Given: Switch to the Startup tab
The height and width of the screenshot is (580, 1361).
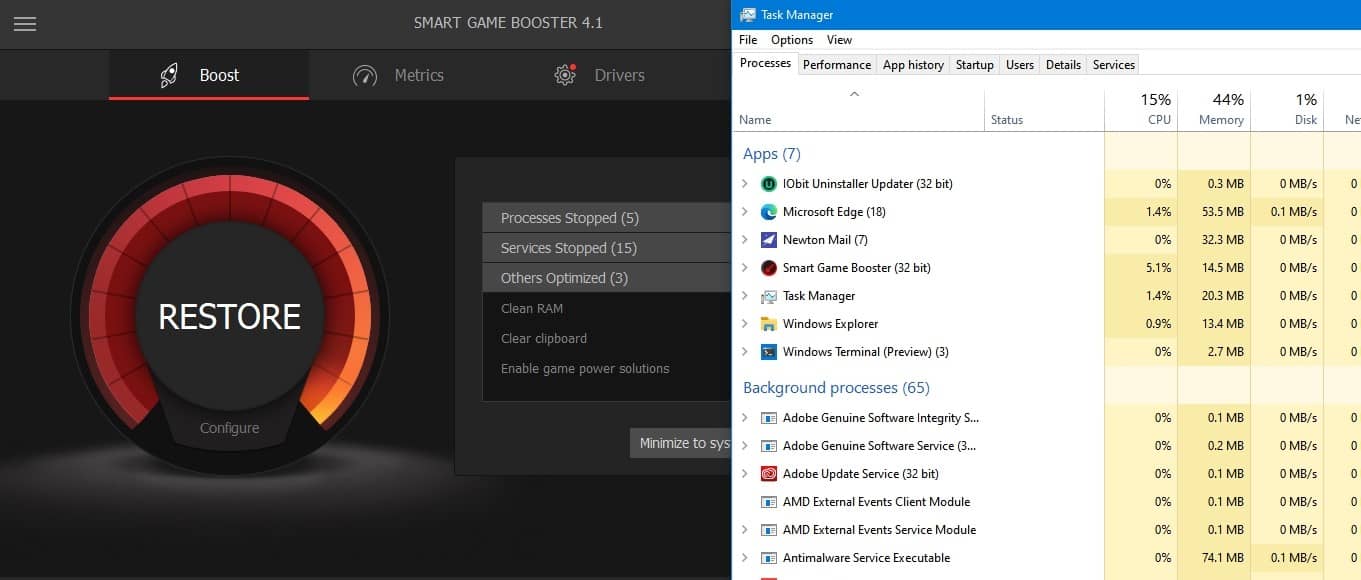Looking at the screenshot, I should (975, 65).
